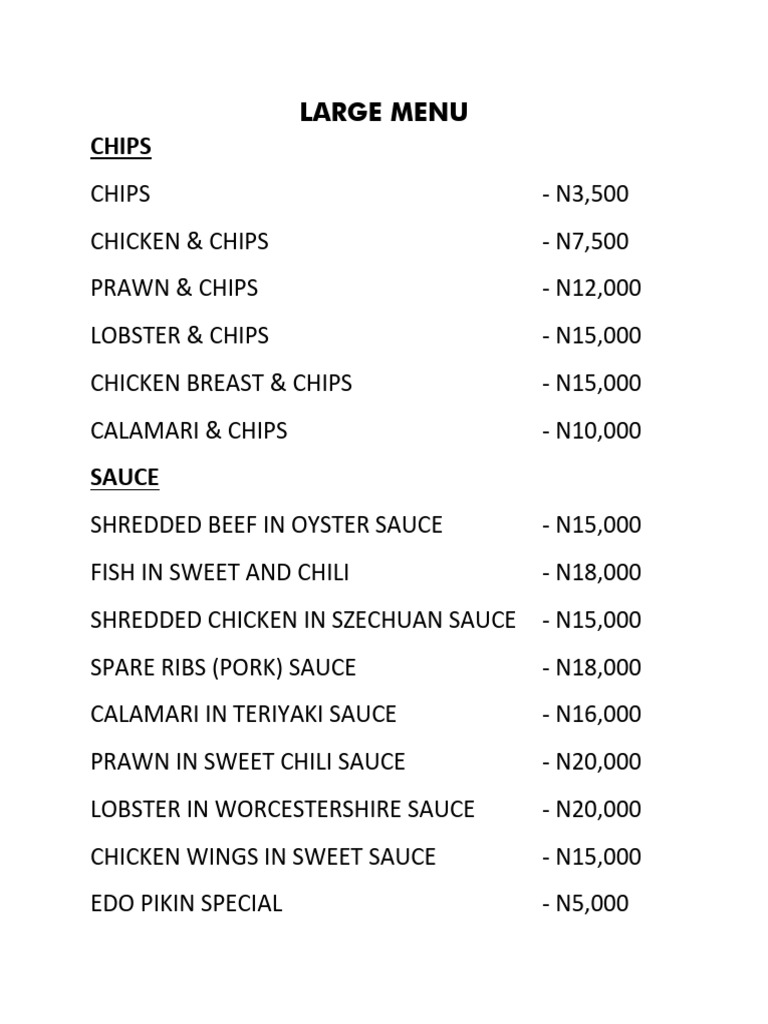This screenshot has width=768, height=1024.
Task: Click the CHICKEN & CHIPS item
Action: coord(179,241)
